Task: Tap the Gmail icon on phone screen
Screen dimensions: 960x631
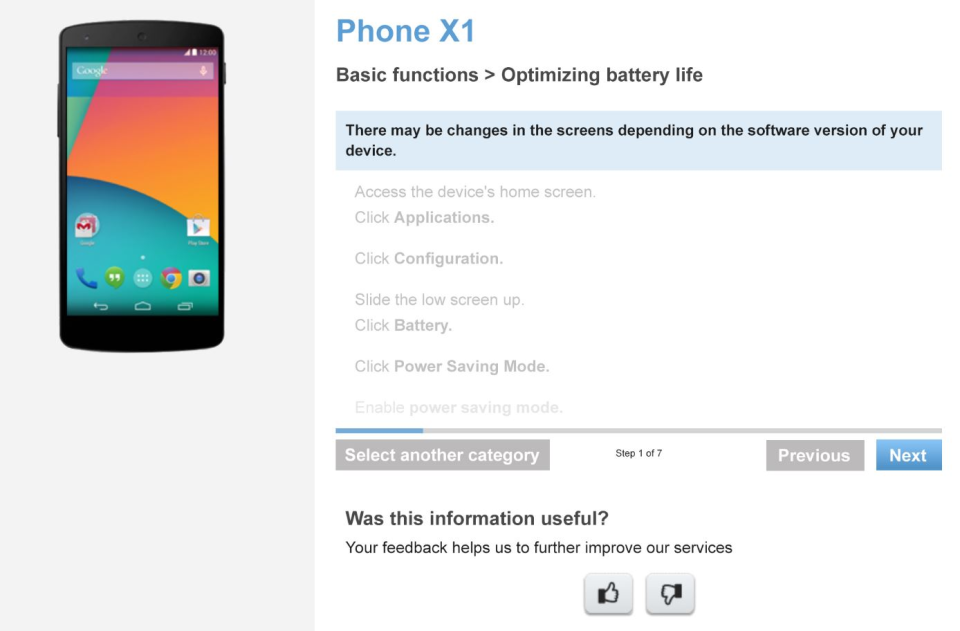Action: click(87, 226)
